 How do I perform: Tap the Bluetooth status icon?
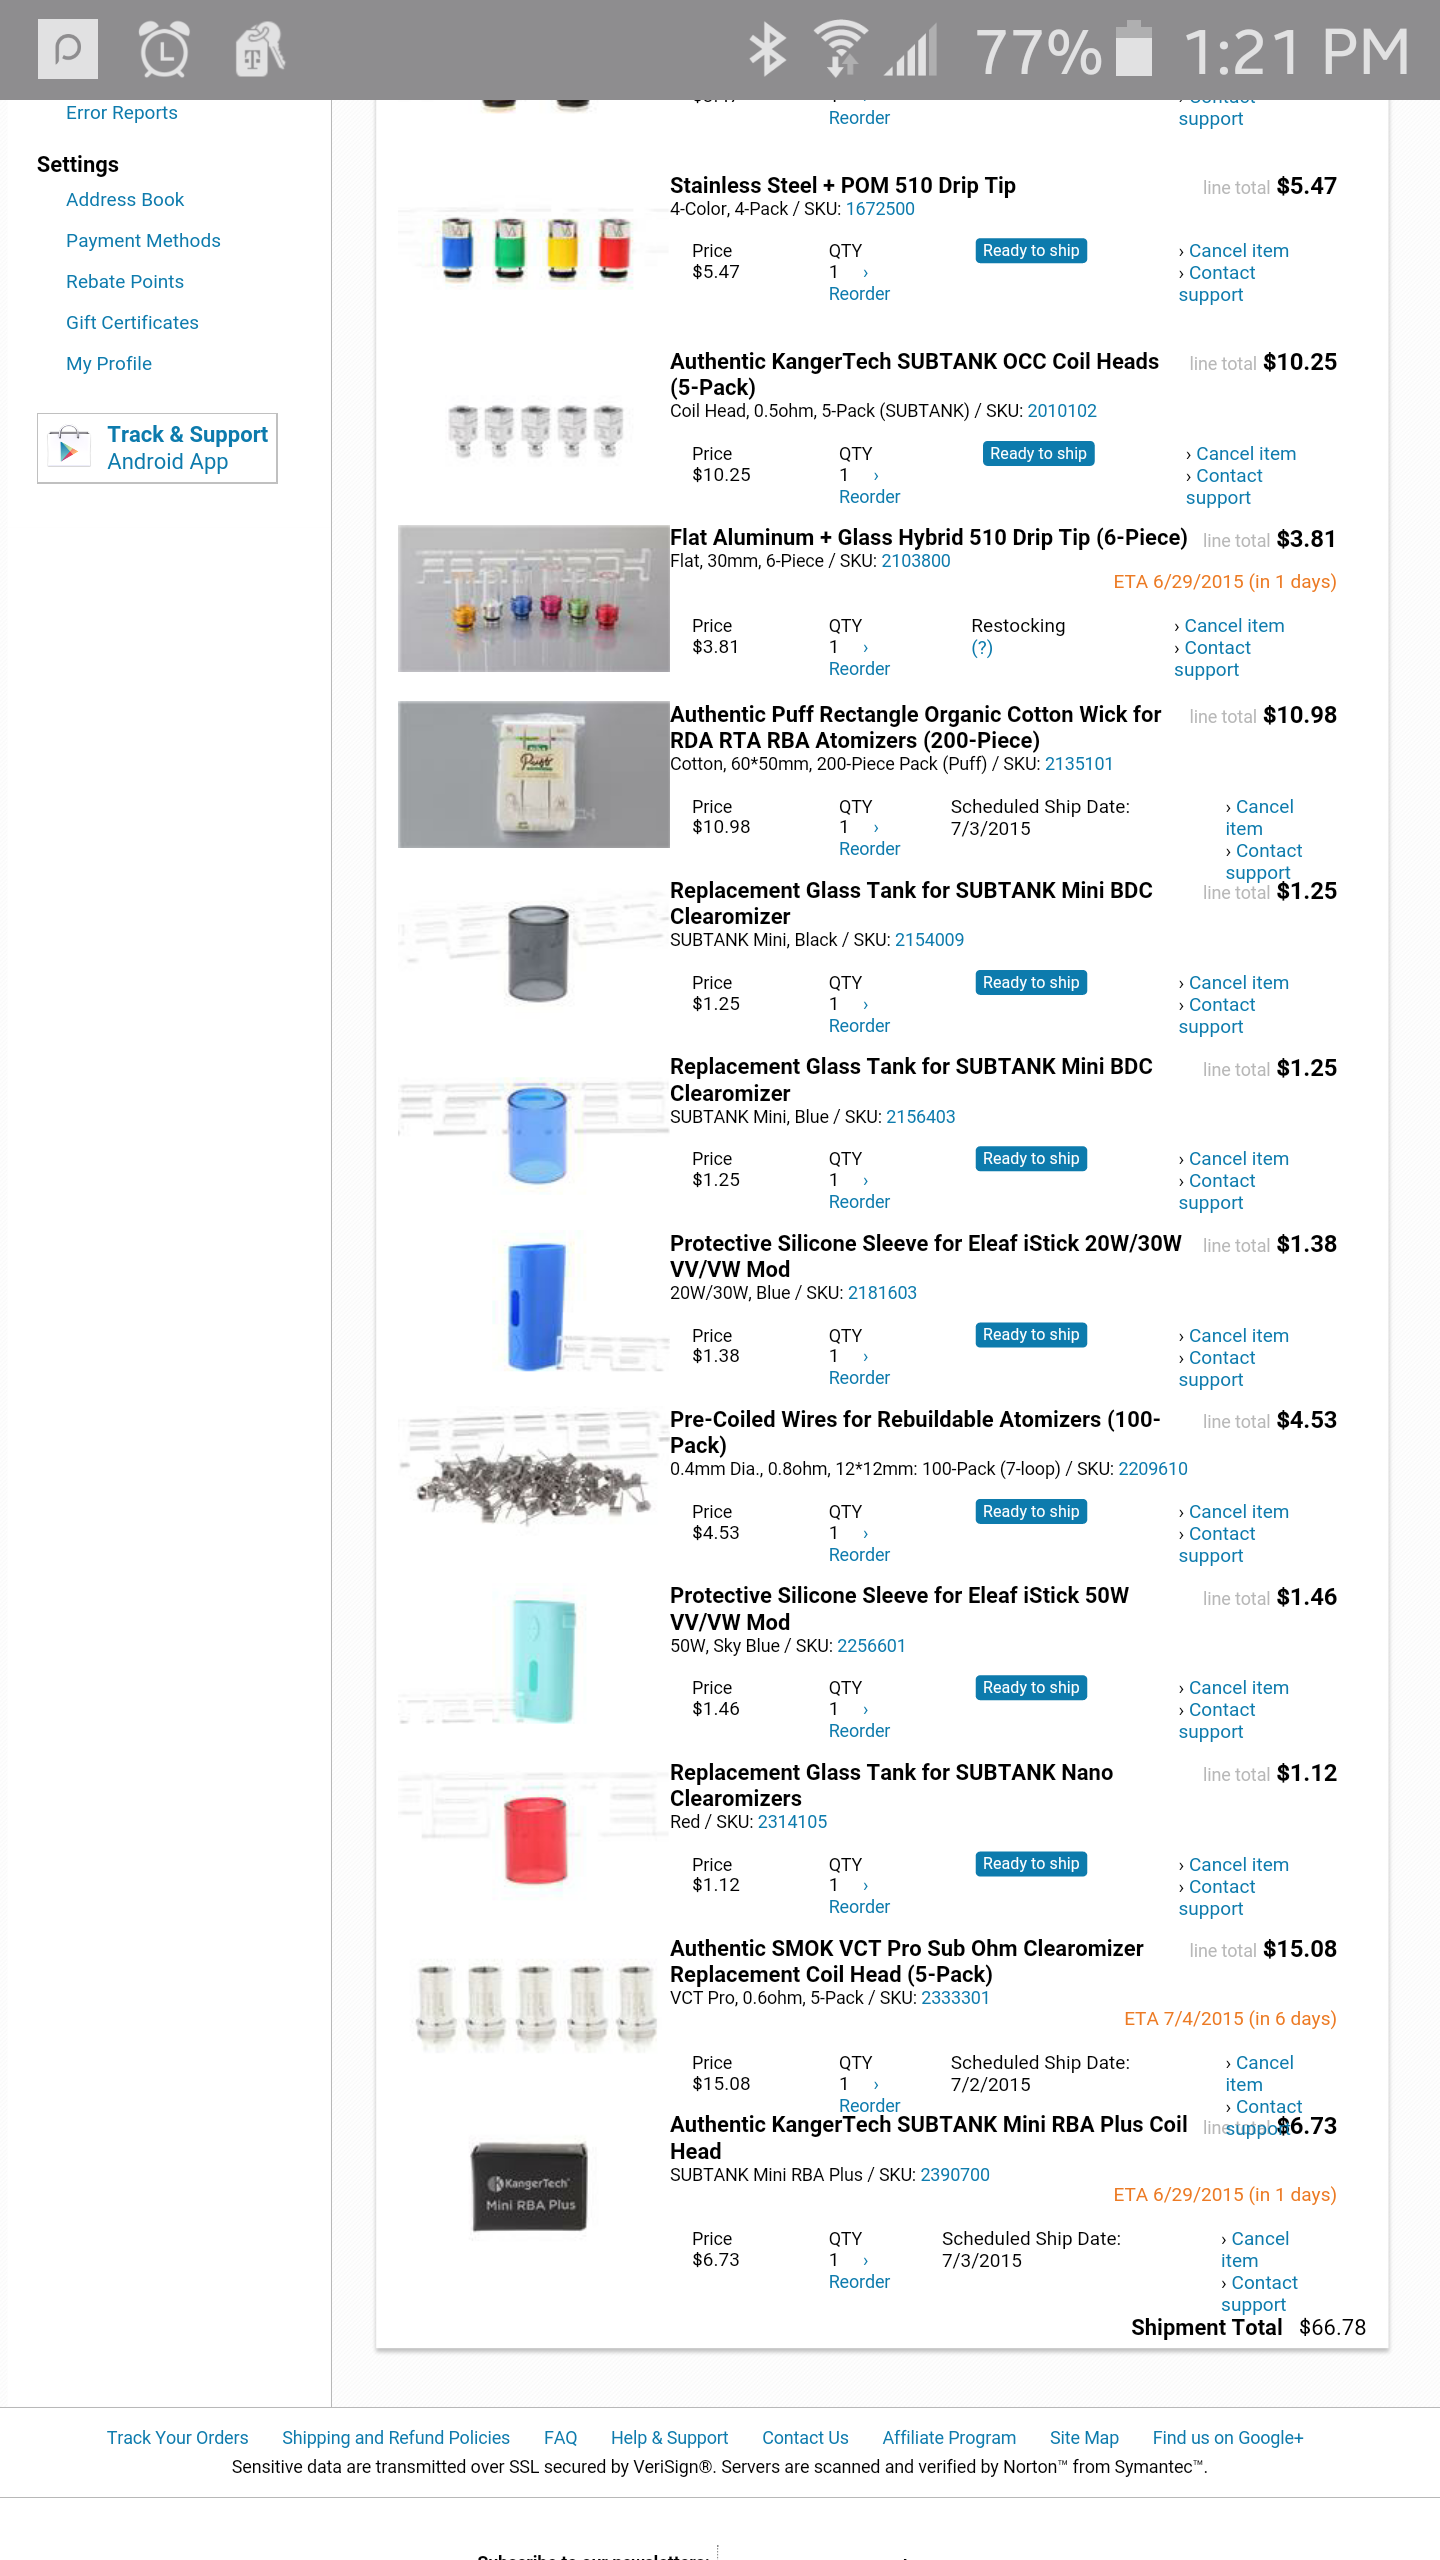[768, 49]
